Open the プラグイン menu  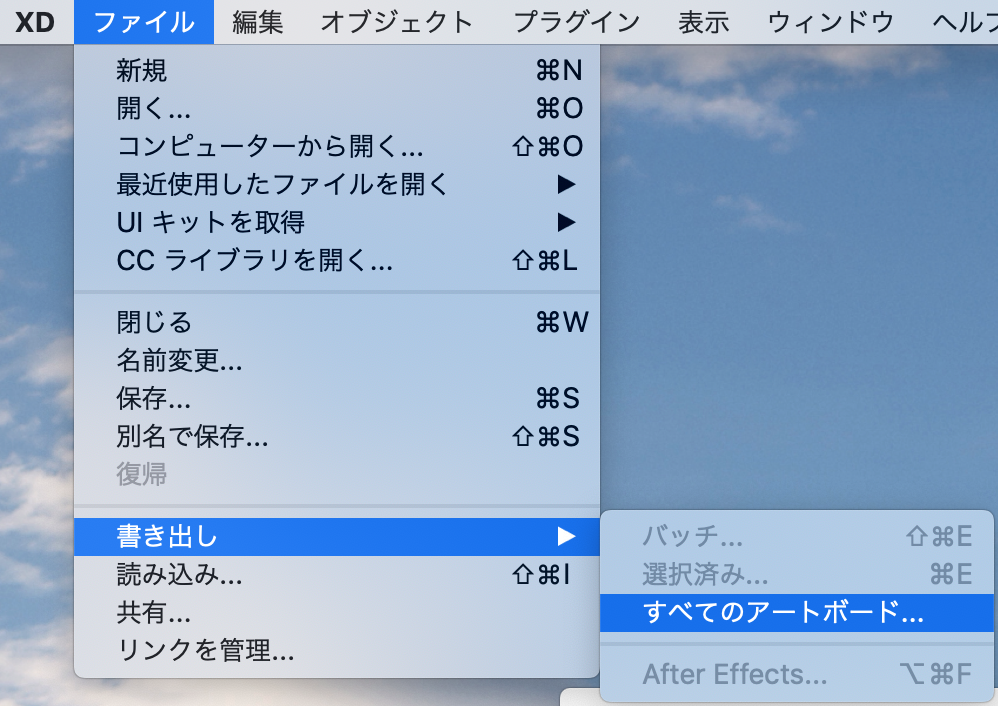pos(577,22)
